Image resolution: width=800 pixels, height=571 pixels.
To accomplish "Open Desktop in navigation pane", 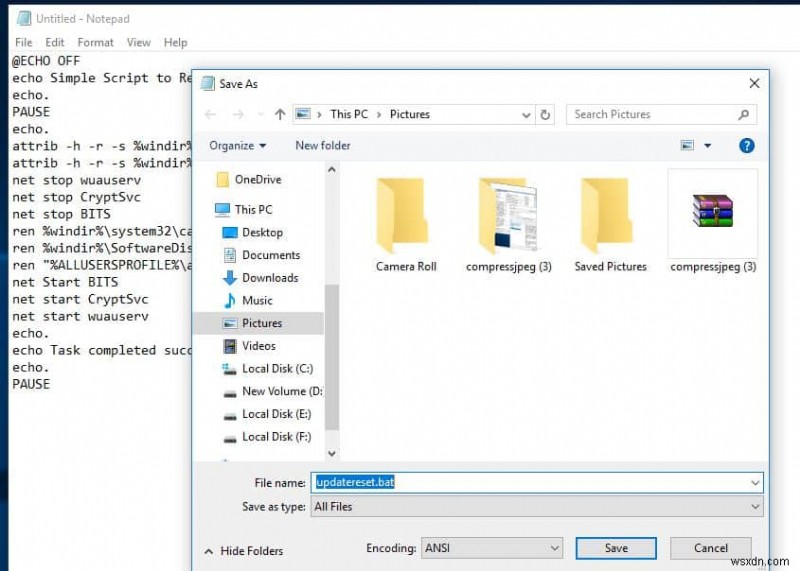I will point(262,233).
